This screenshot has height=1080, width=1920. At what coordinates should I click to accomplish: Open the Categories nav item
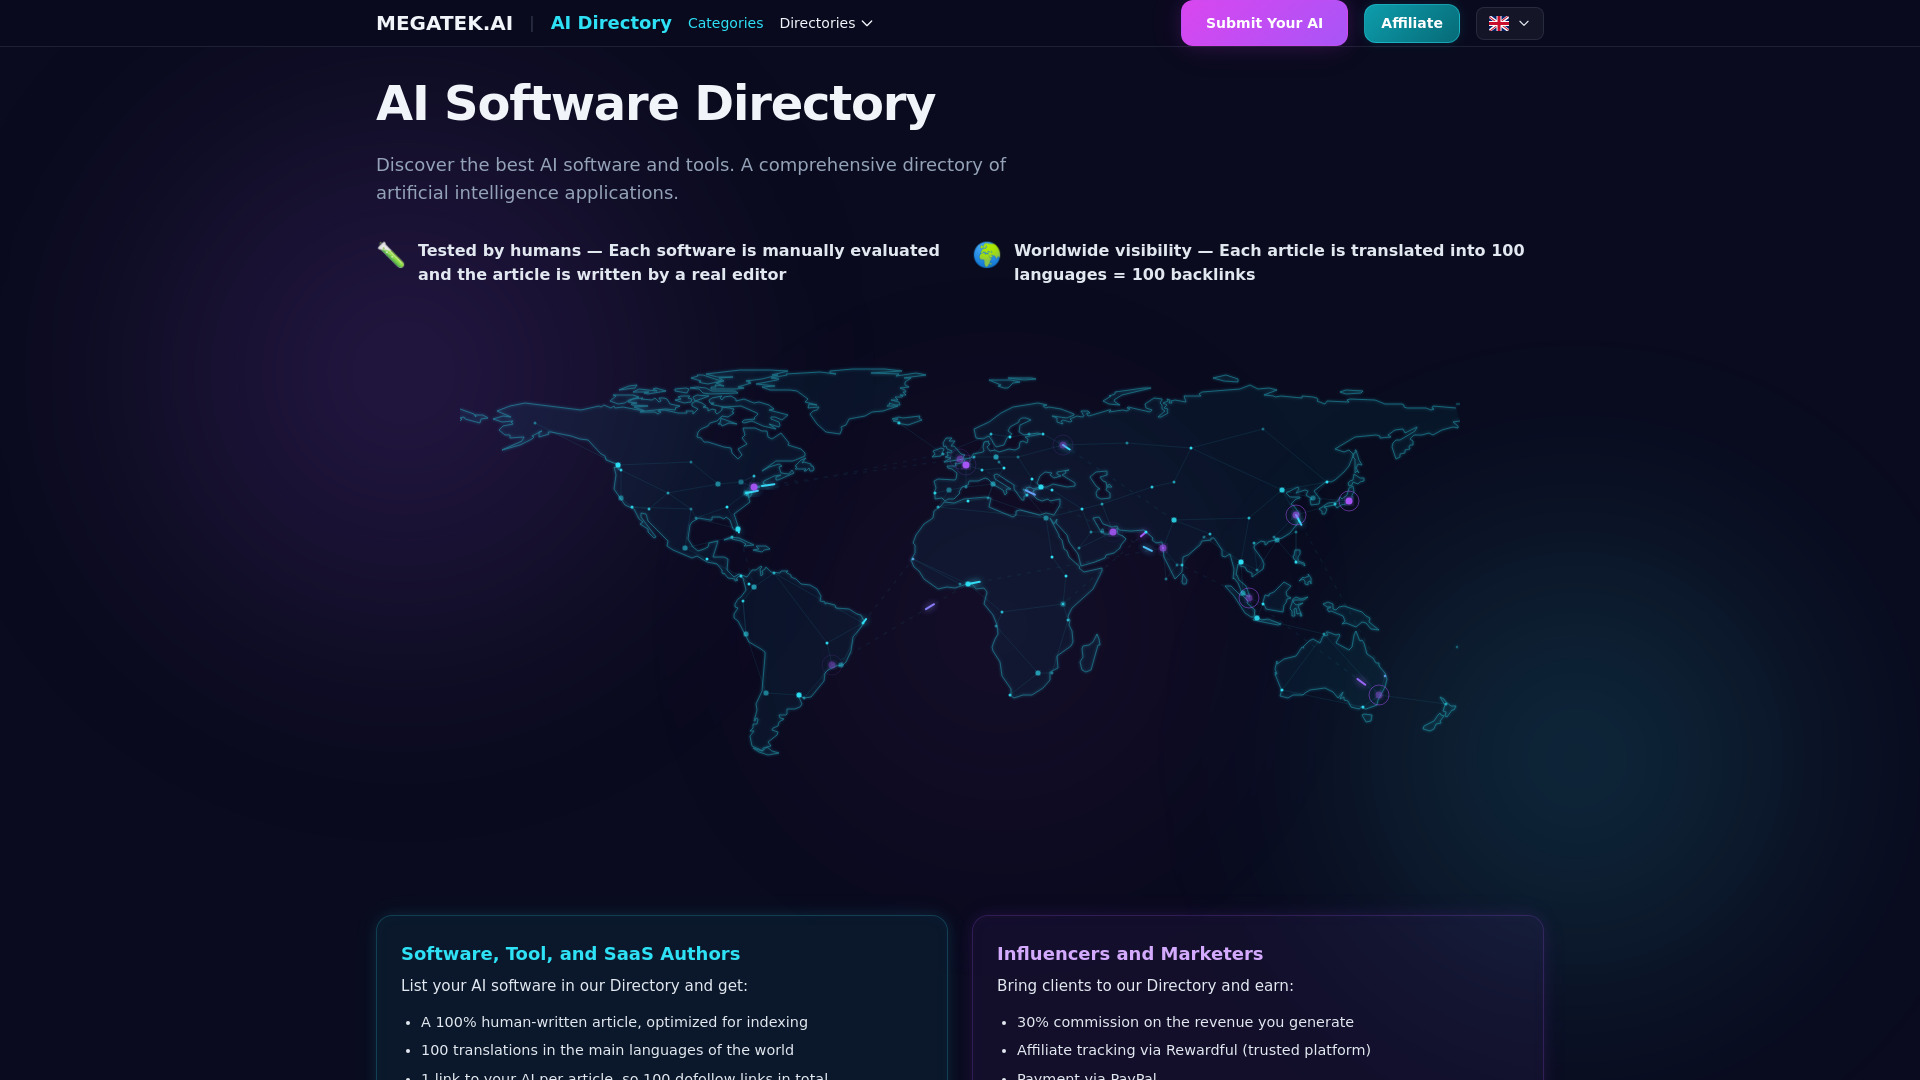(725, 23)
